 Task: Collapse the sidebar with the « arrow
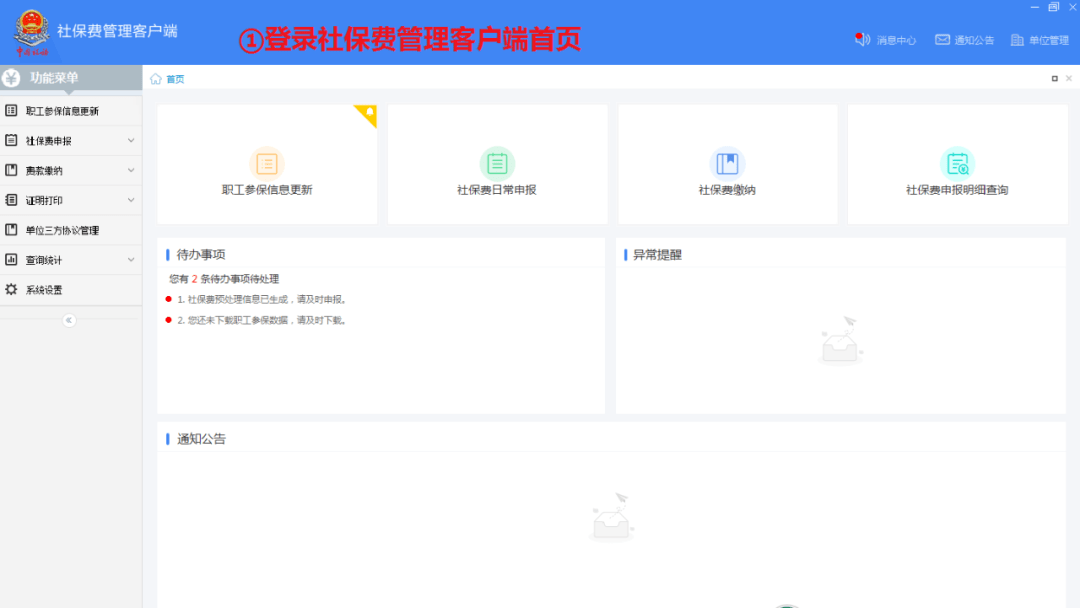[x=68, y=320]
